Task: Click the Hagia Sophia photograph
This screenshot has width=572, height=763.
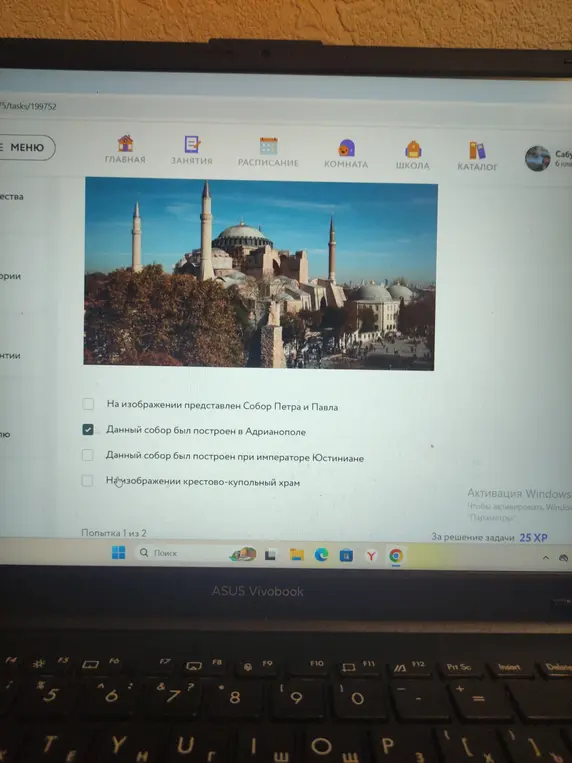Action: 260,274
